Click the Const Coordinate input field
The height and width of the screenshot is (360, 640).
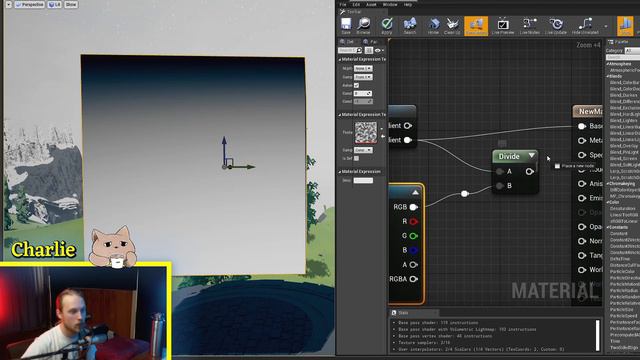[x=363, y=93]
